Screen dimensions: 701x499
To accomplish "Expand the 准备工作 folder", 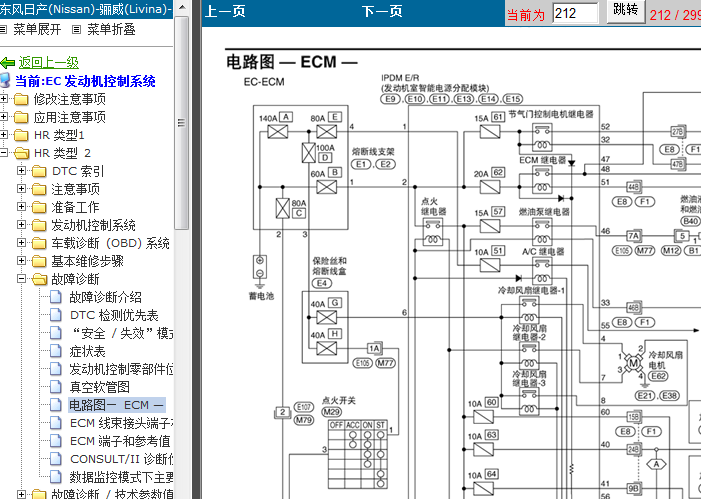I will click(x=21, y=207).
